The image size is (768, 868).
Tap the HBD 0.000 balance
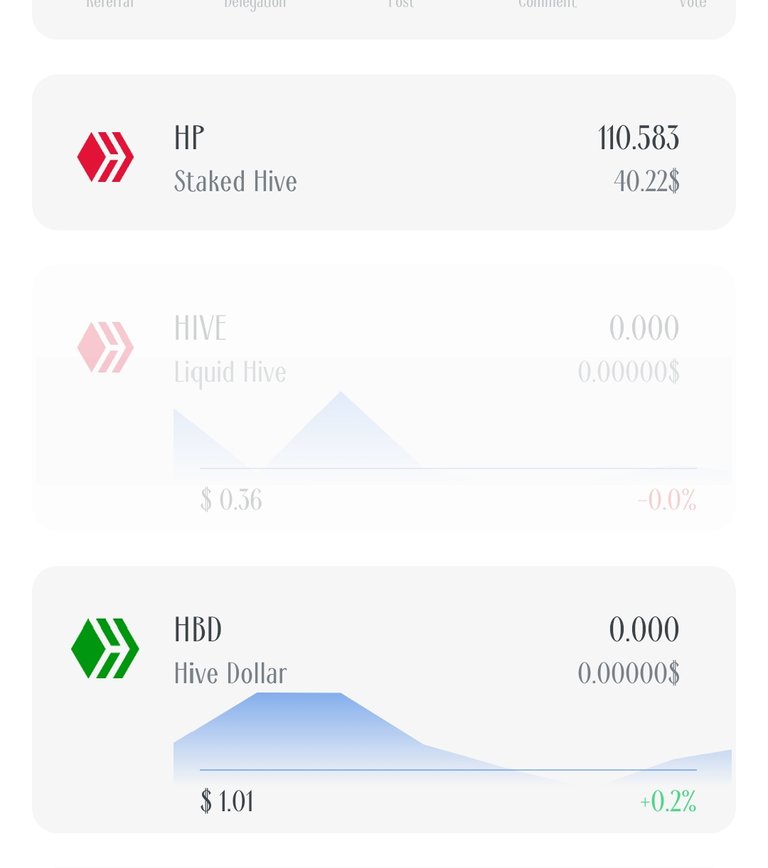point(644,629)
